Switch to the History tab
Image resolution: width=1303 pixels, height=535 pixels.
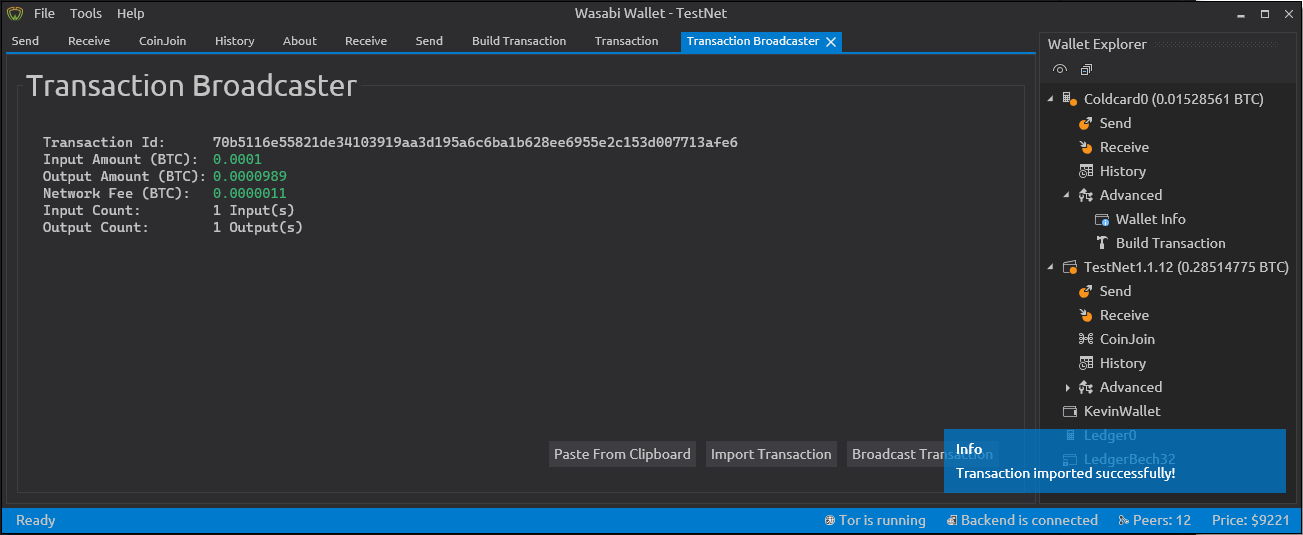[x=235, y=41]
